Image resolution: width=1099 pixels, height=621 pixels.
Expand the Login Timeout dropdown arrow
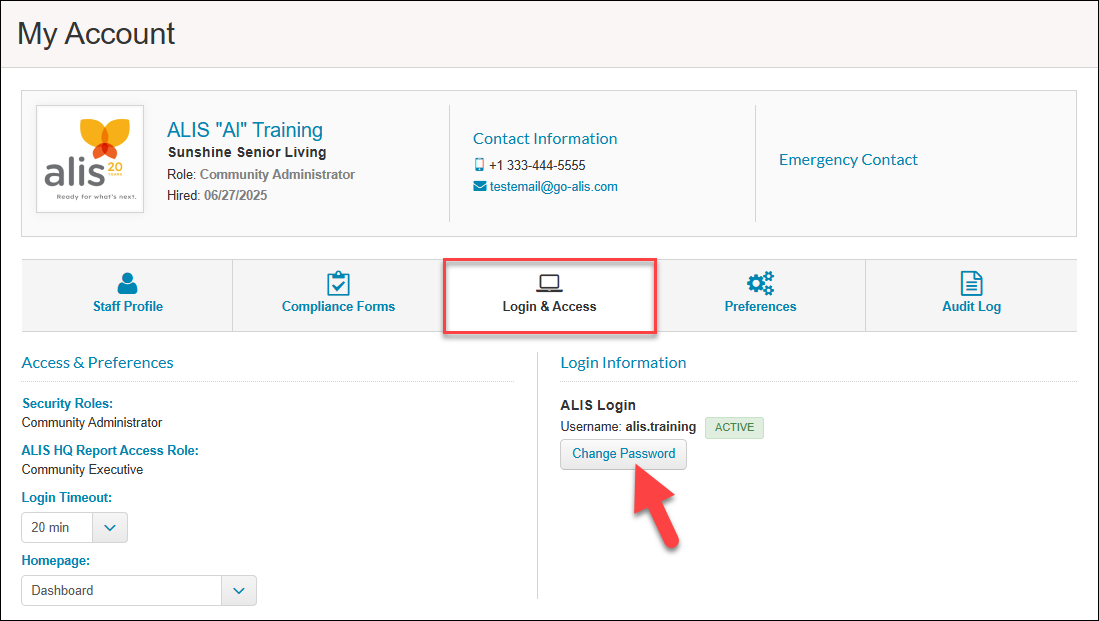pos(110,528)
